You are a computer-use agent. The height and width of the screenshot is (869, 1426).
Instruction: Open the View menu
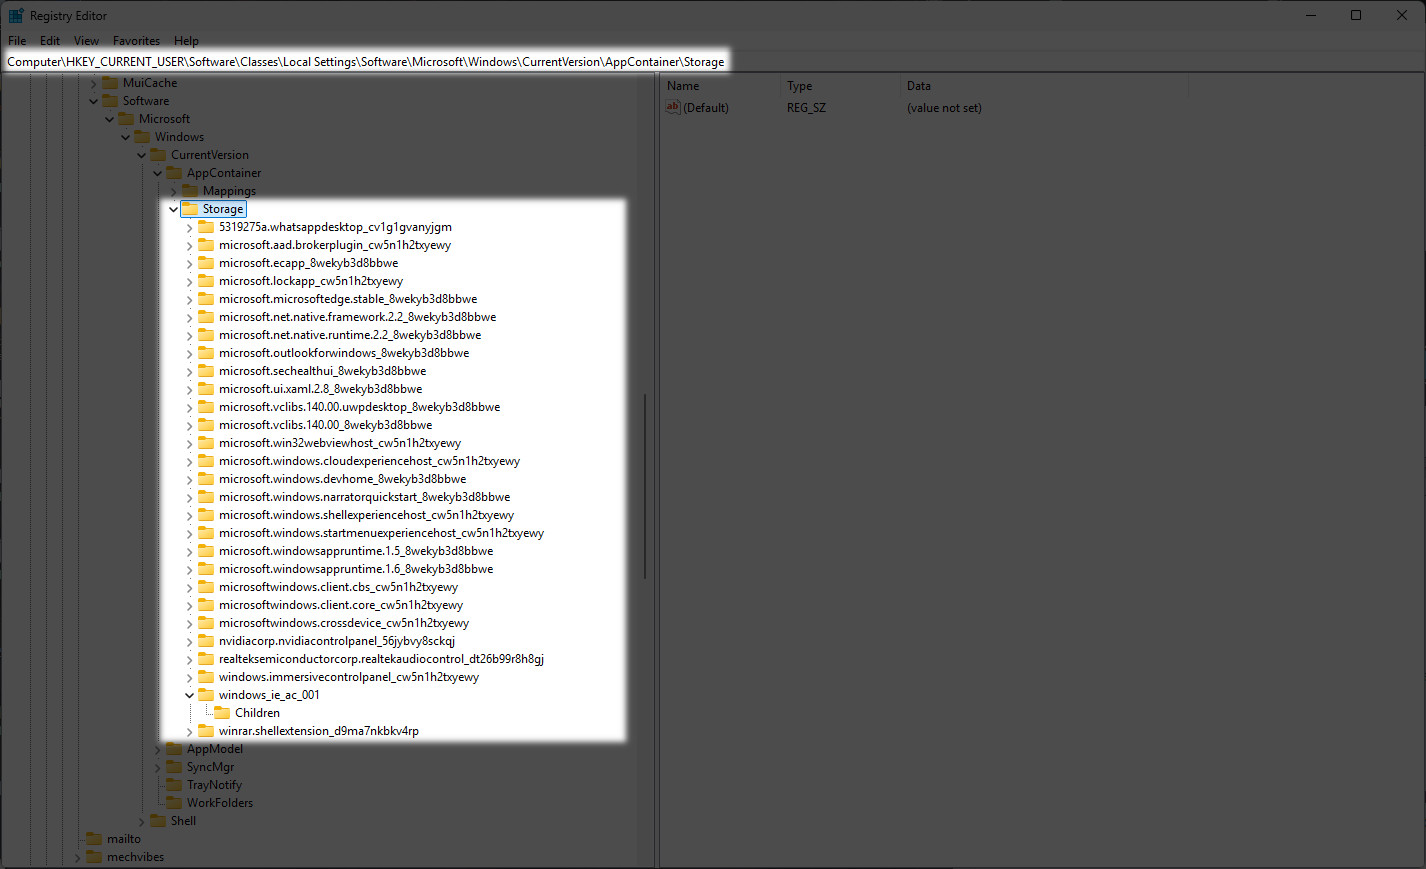[86, 41]
